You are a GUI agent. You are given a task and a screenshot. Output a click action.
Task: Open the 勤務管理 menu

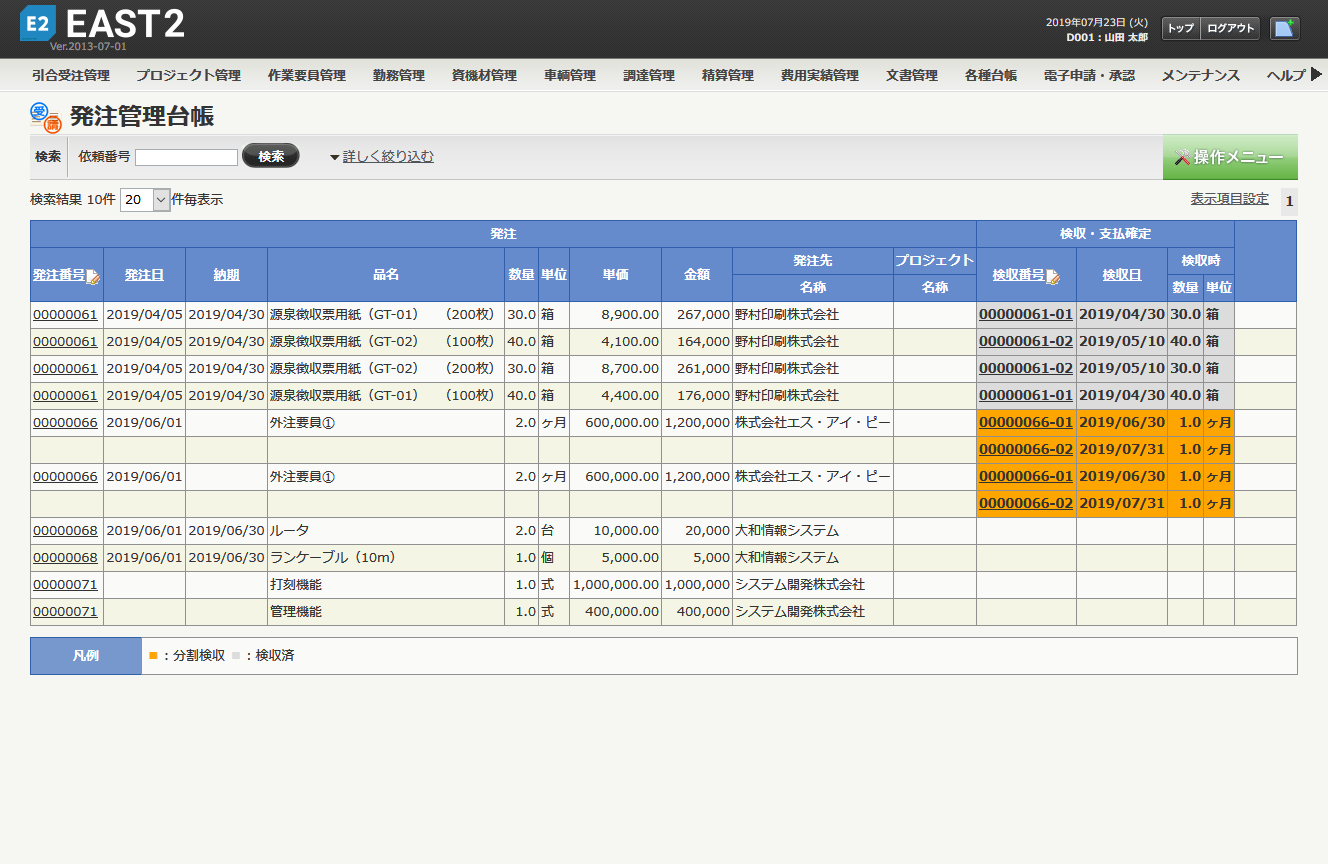click(x=399, y=75)
